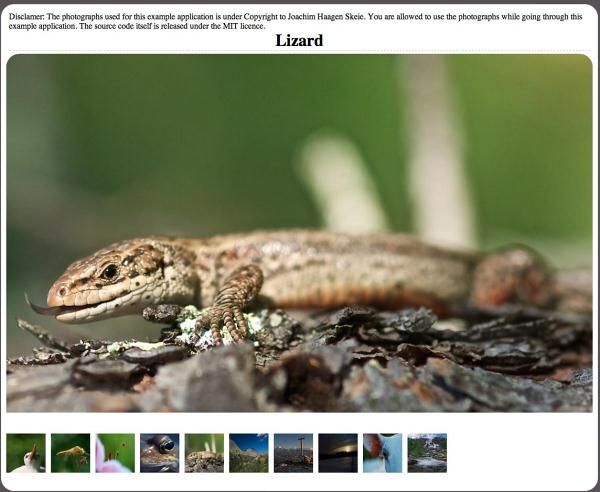Select the summit cross thumbnail

tap(293, 453)
